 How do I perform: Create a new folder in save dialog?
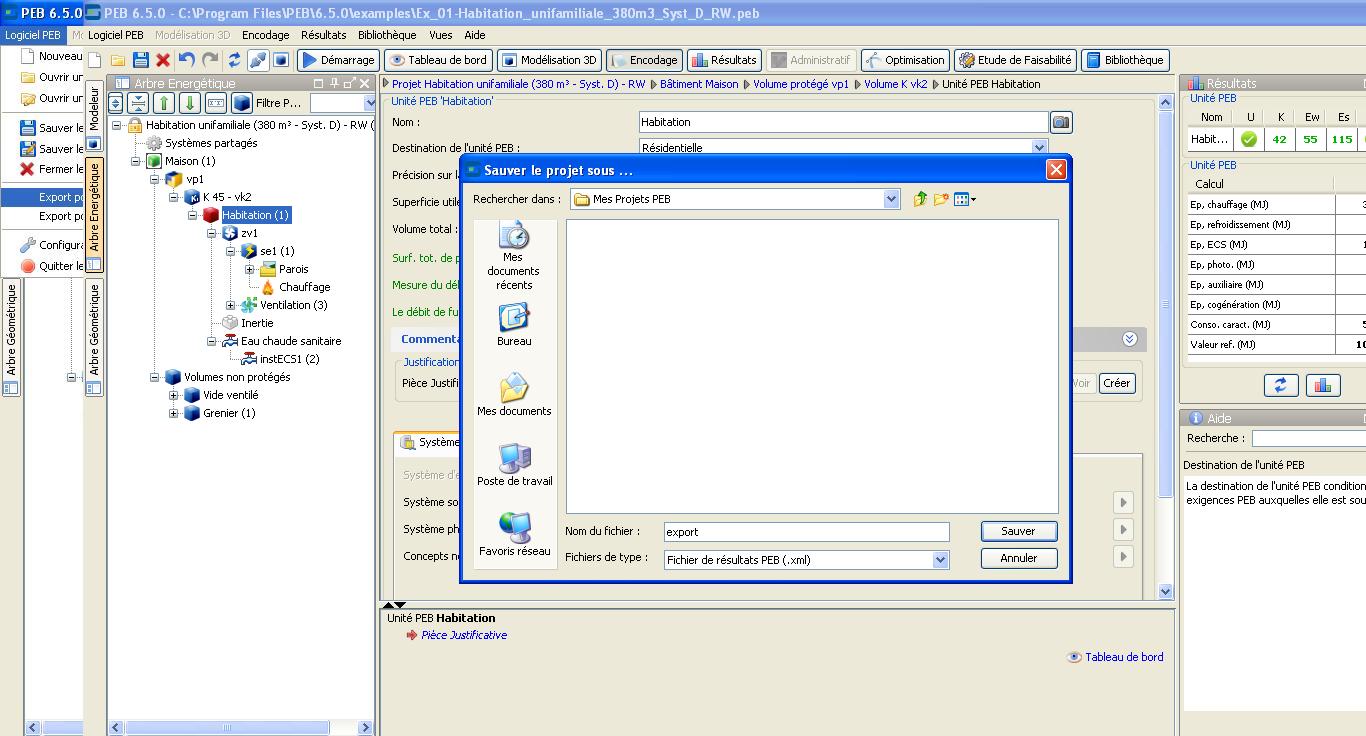[x=941, y=199]
